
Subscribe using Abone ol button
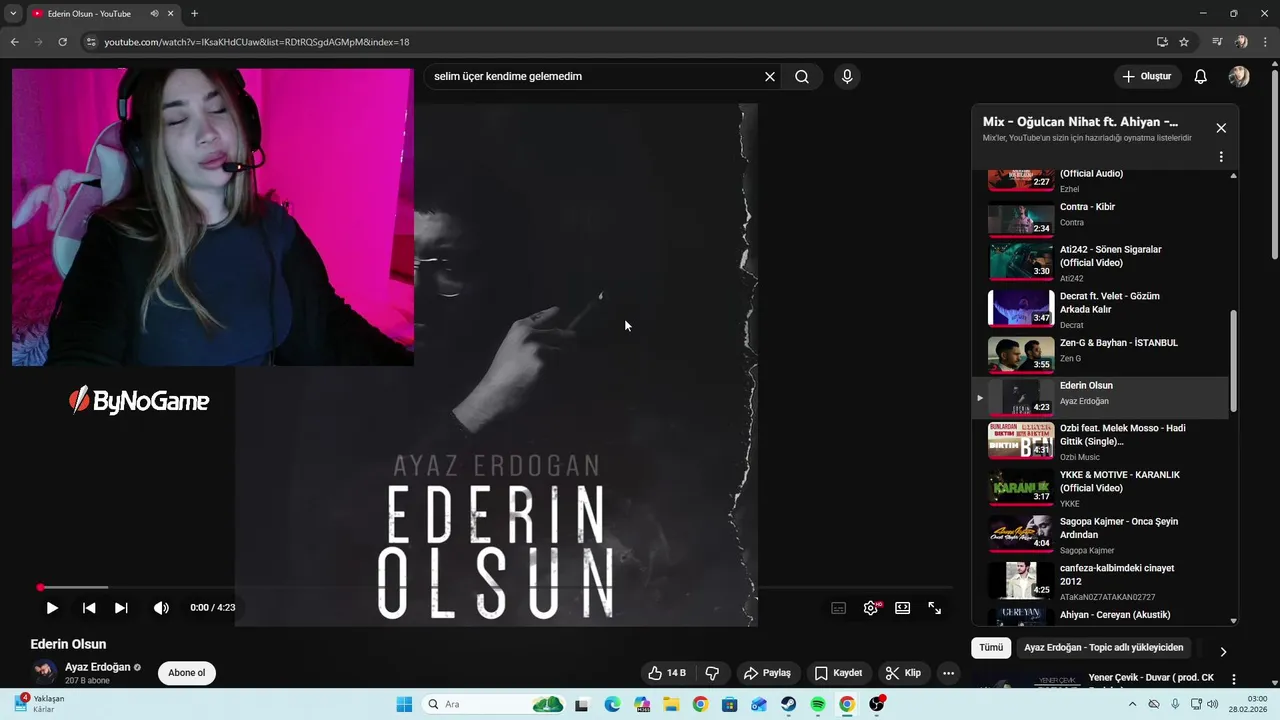pos(187,673)
